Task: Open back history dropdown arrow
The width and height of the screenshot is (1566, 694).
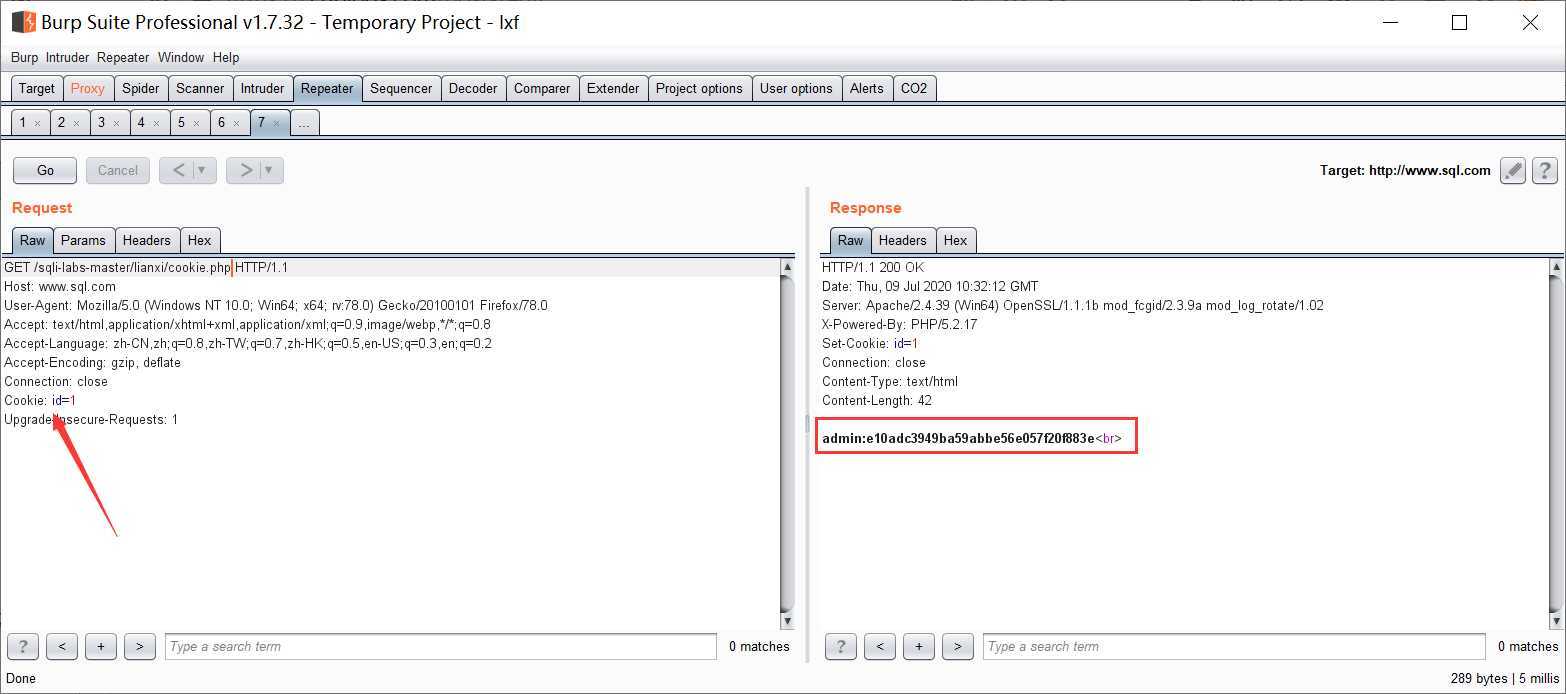Action: (x=203, y=170)
